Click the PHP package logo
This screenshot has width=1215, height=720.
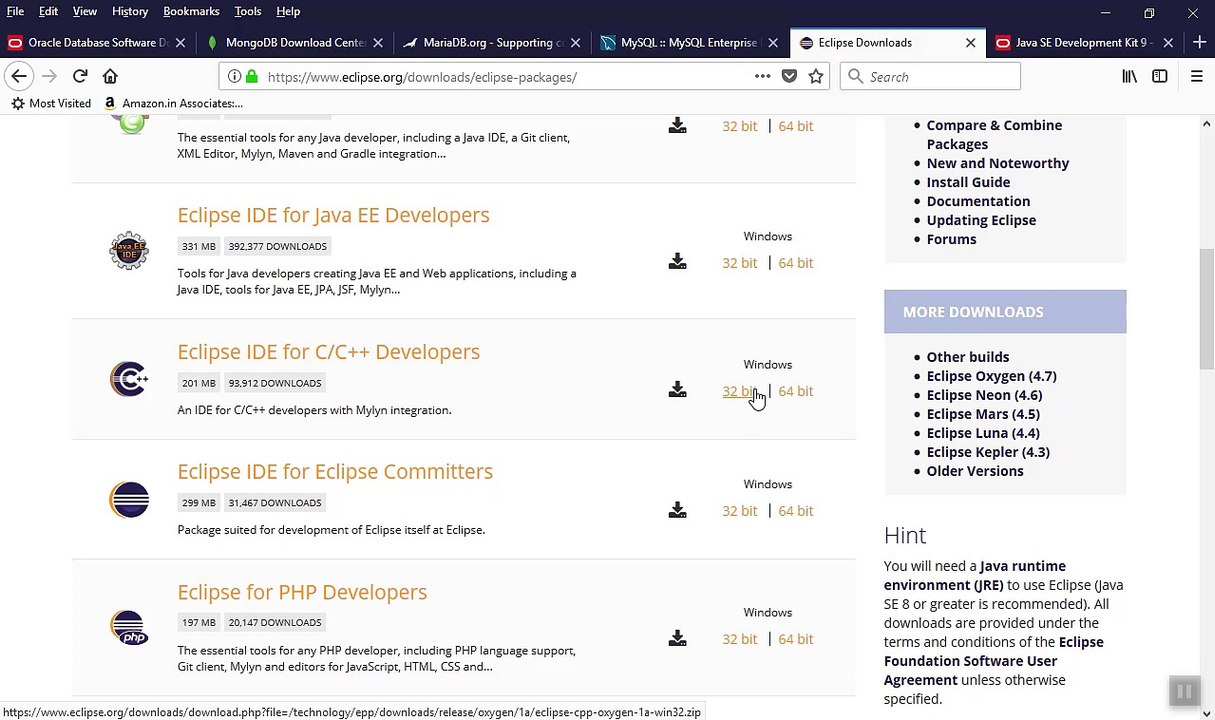130,627
